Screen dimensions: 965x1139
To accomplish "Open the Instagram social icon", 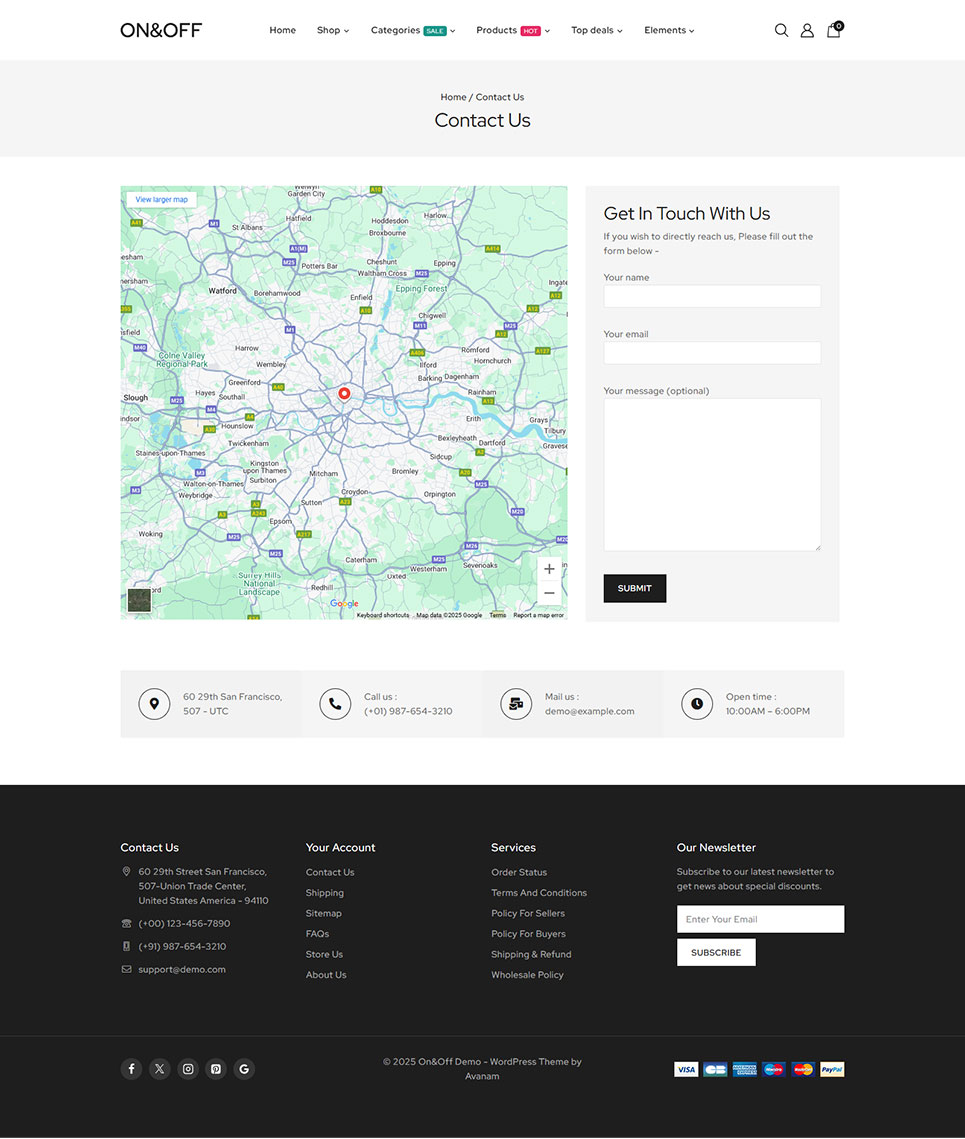I will click(188, 1069).
